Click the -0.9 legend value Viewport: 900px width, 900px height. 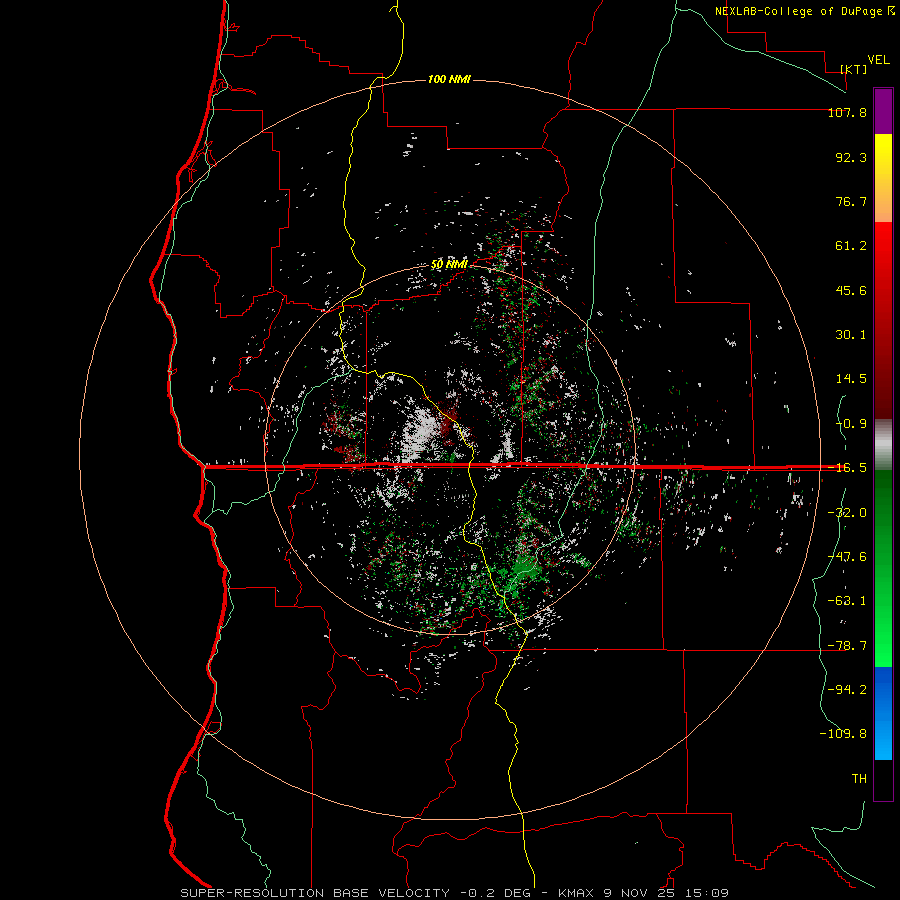coord(851,424)
